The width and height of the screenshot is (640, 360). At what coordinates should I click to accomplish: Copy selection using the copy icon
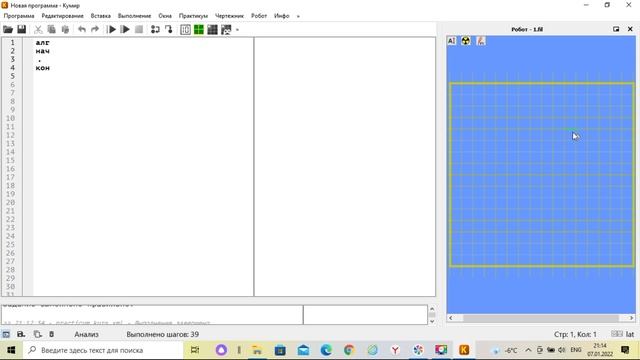[x=51, y=29]
